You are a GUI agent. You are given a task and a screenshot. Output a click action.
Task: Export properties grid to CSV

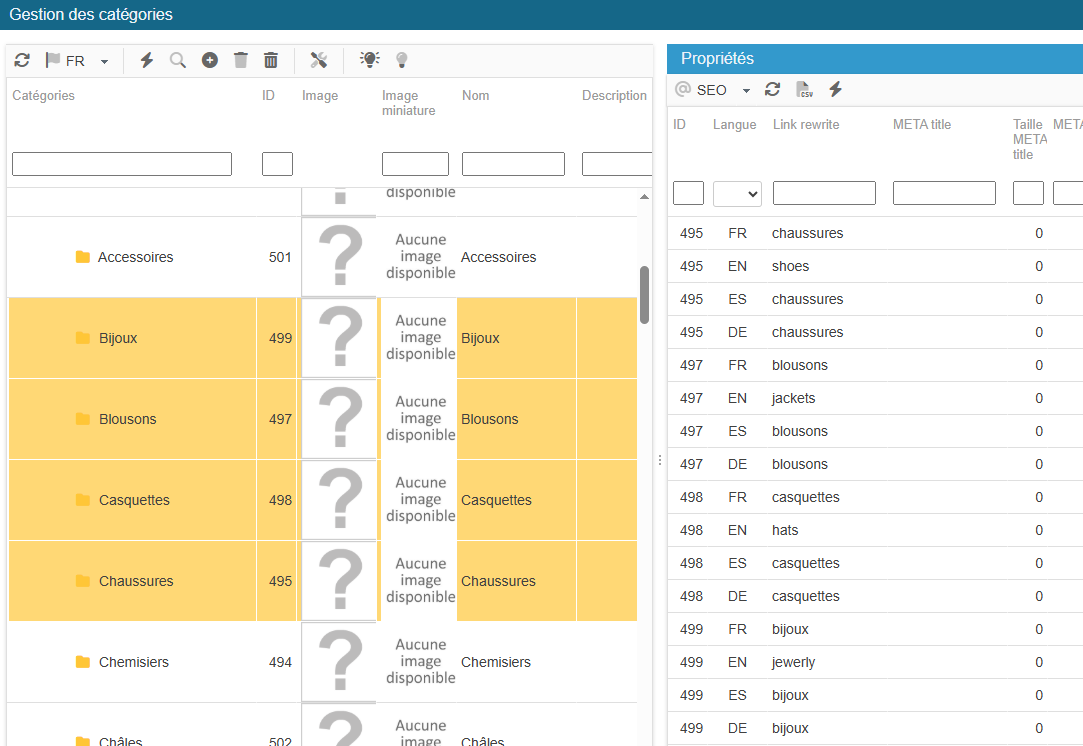click(x=804, y=89)
